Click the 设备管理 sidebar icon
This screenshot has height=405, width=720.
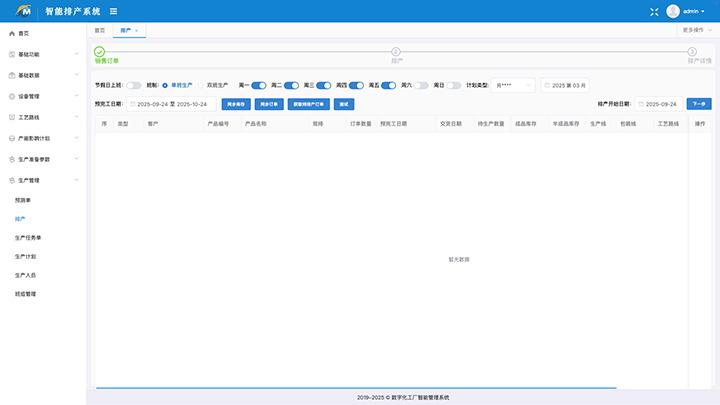[11, 96]
